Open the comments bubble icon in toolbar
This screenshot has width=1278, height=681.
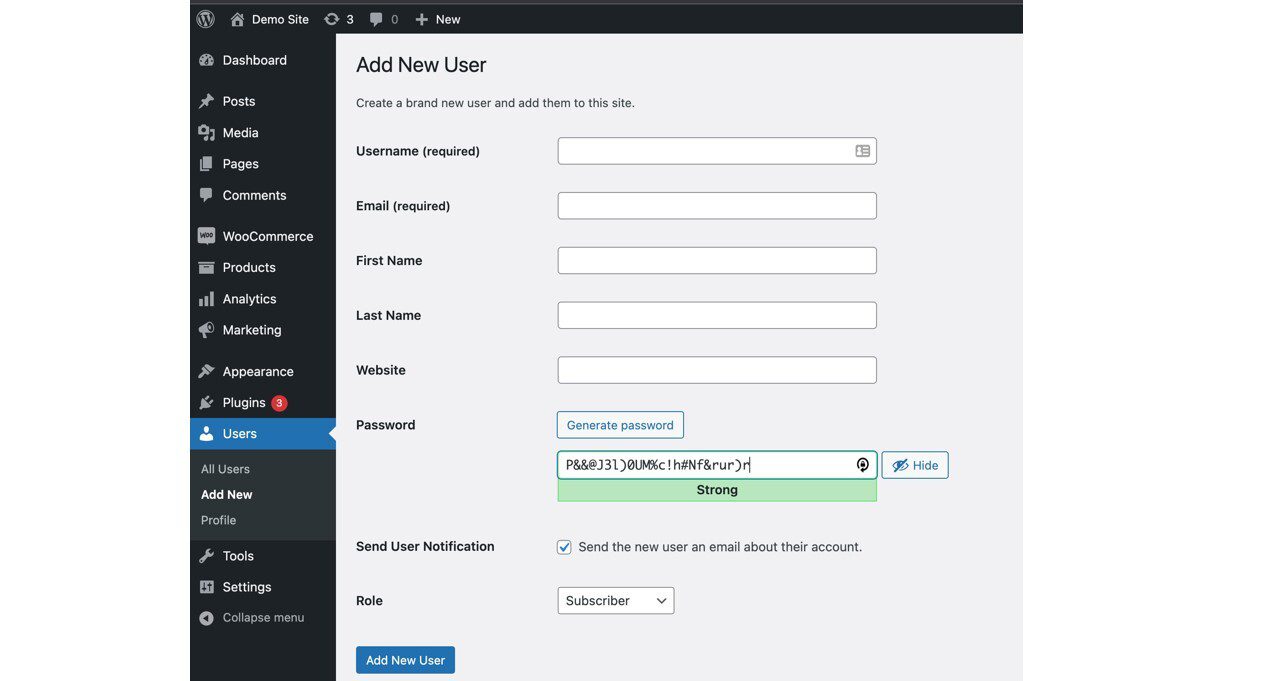point(376,19)
